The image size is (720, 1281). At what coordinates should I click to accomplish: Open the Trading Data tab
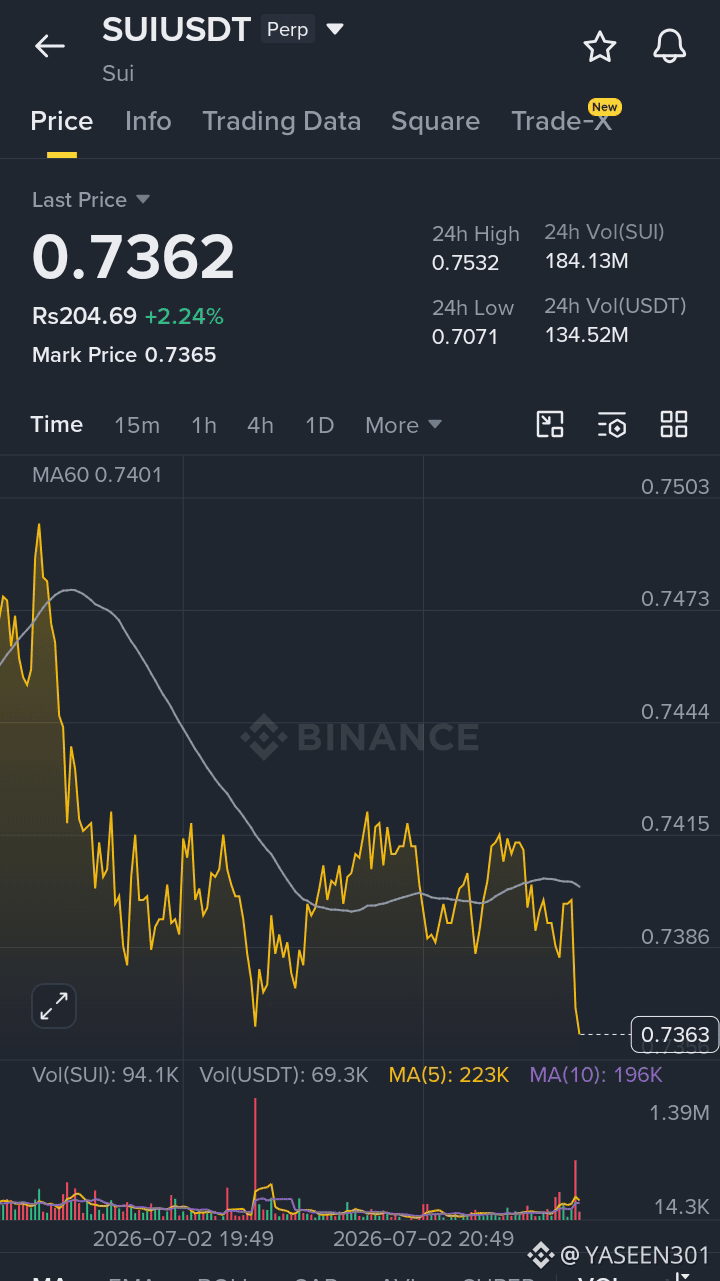pos(282,121)
